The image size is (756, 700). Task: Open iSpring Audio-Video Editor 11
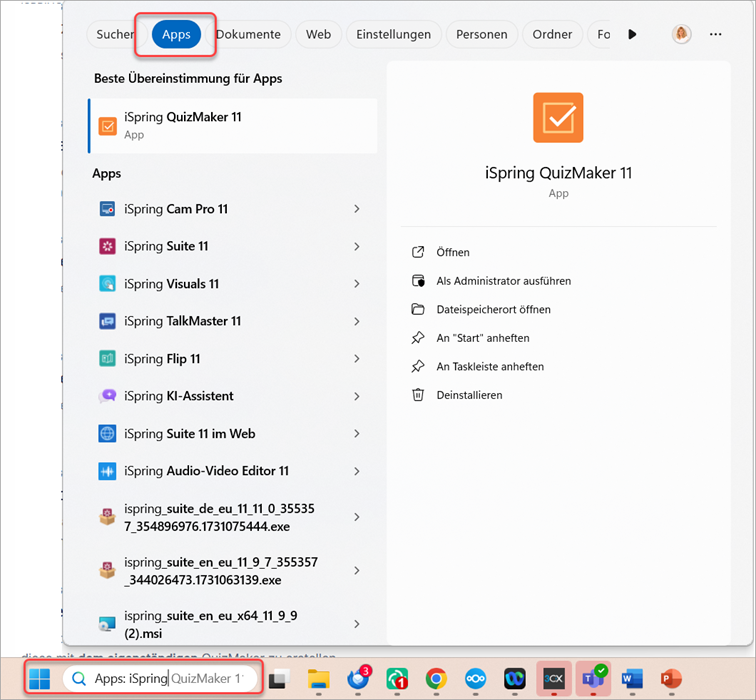click(x=206, y=471)
